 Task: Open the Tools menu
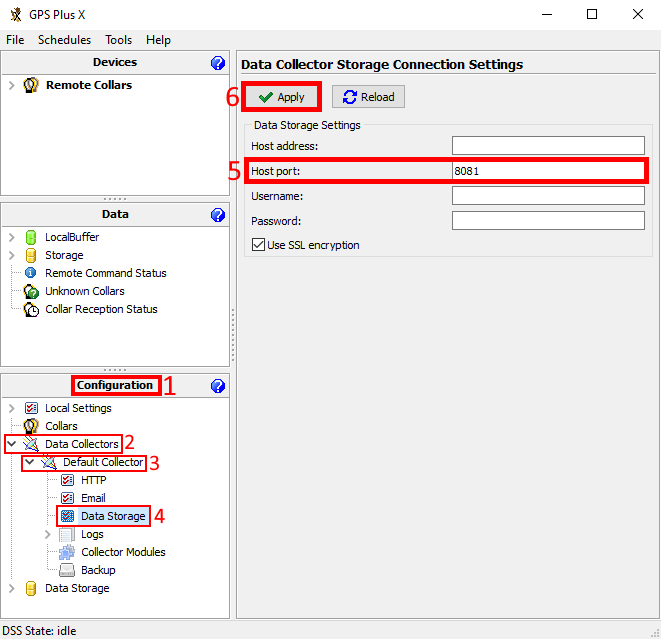(118, 40)
